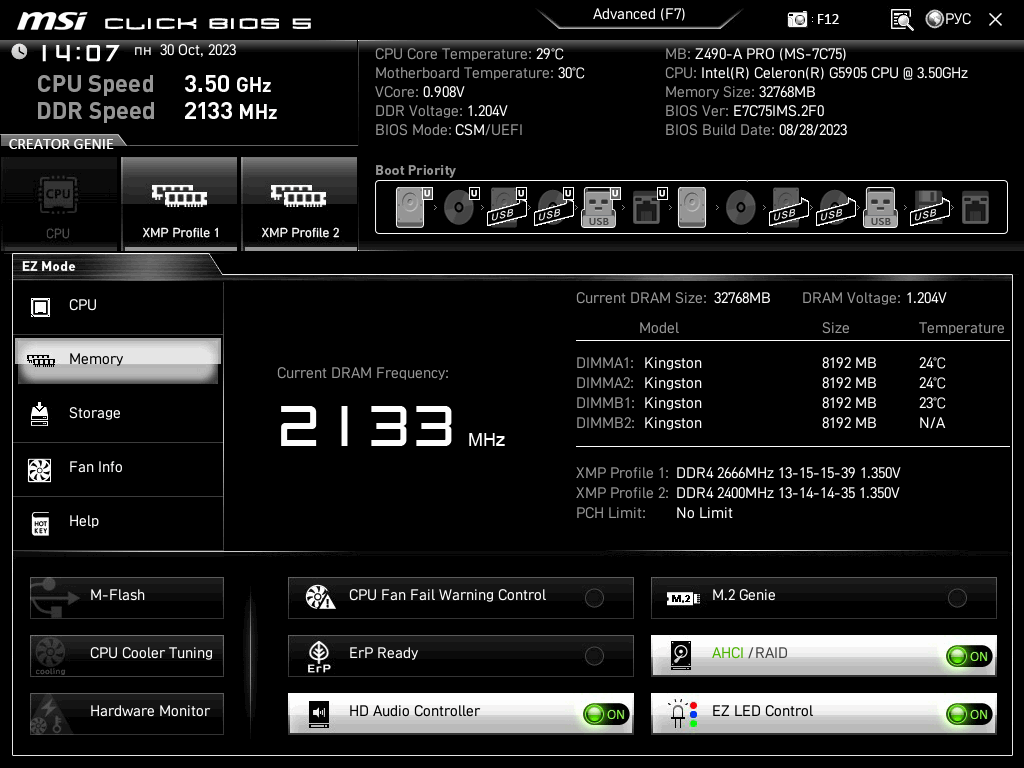Show Fan Info

[118, 468]
